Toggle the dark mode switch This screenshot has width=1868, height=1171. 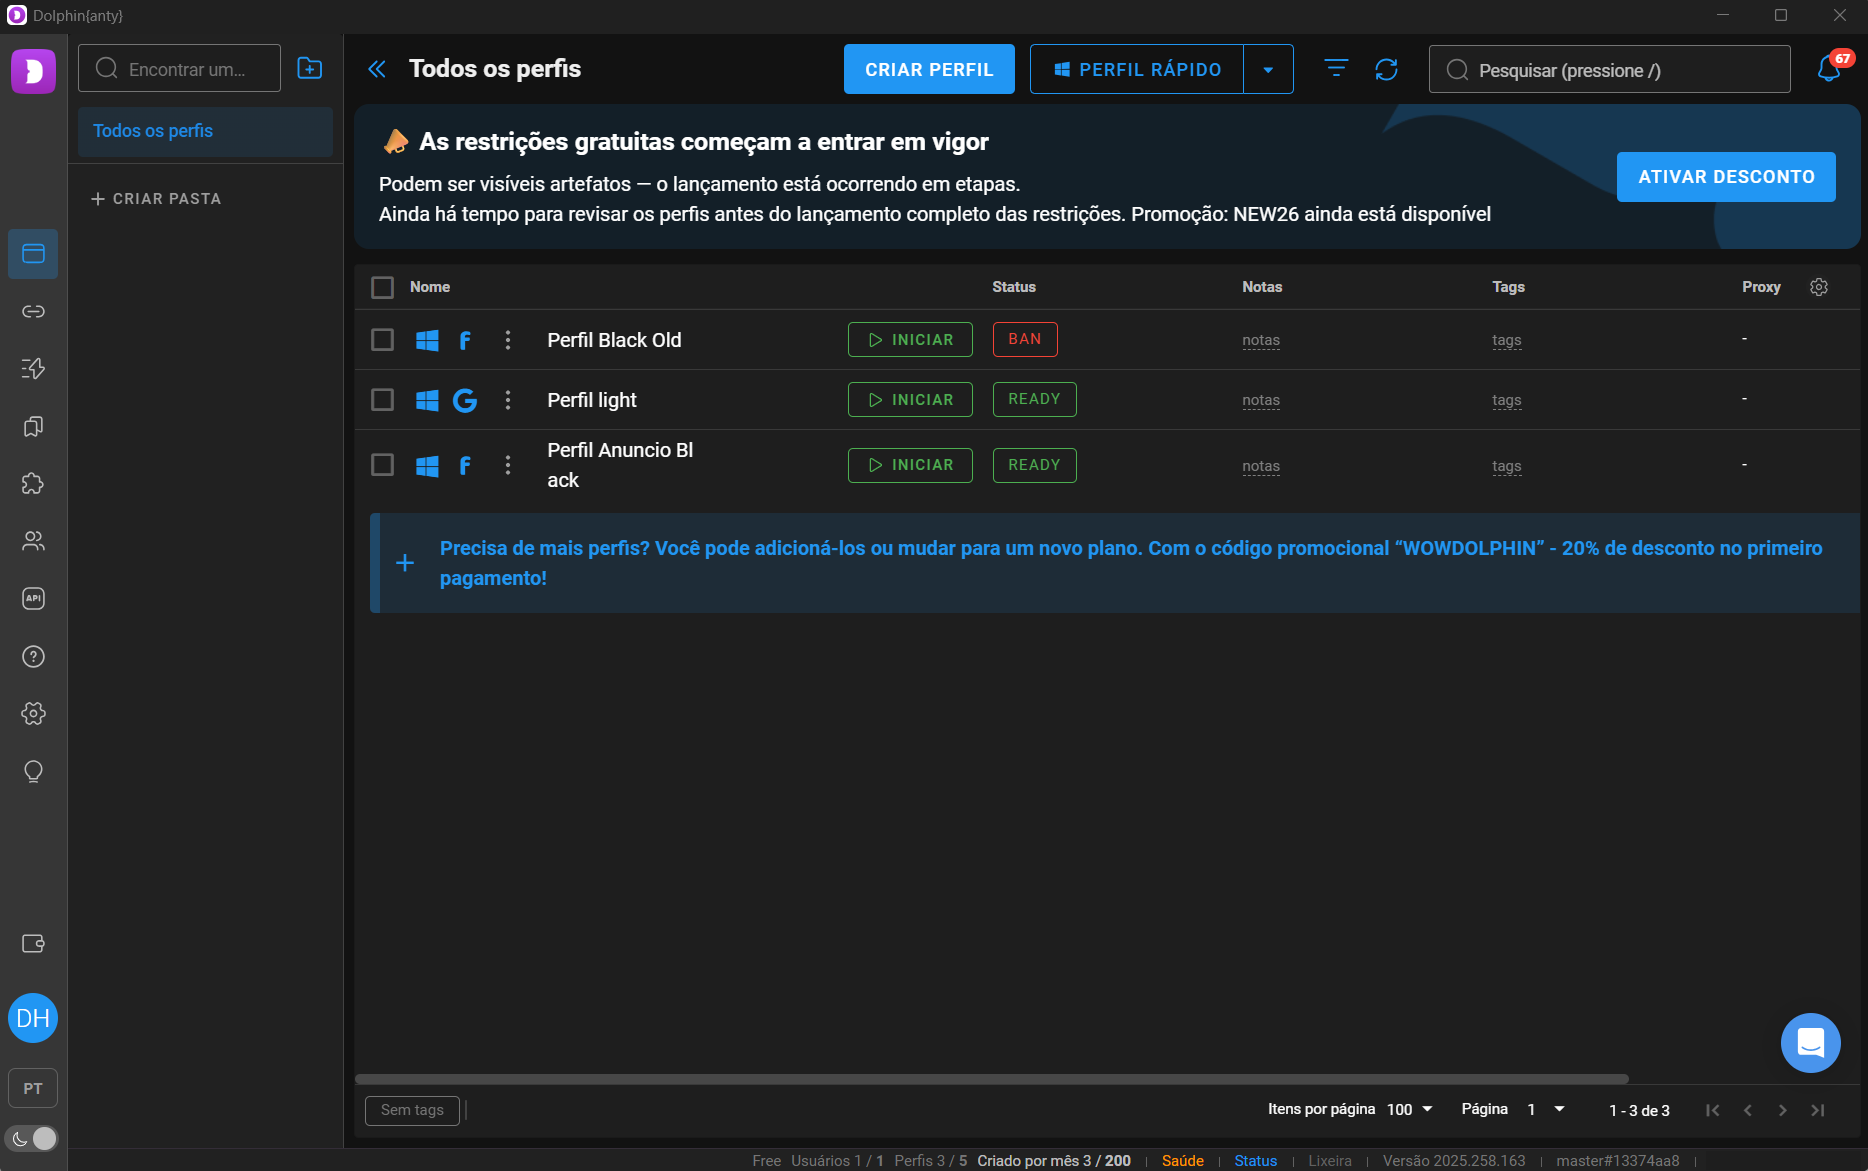click(x=33, y=1138)
